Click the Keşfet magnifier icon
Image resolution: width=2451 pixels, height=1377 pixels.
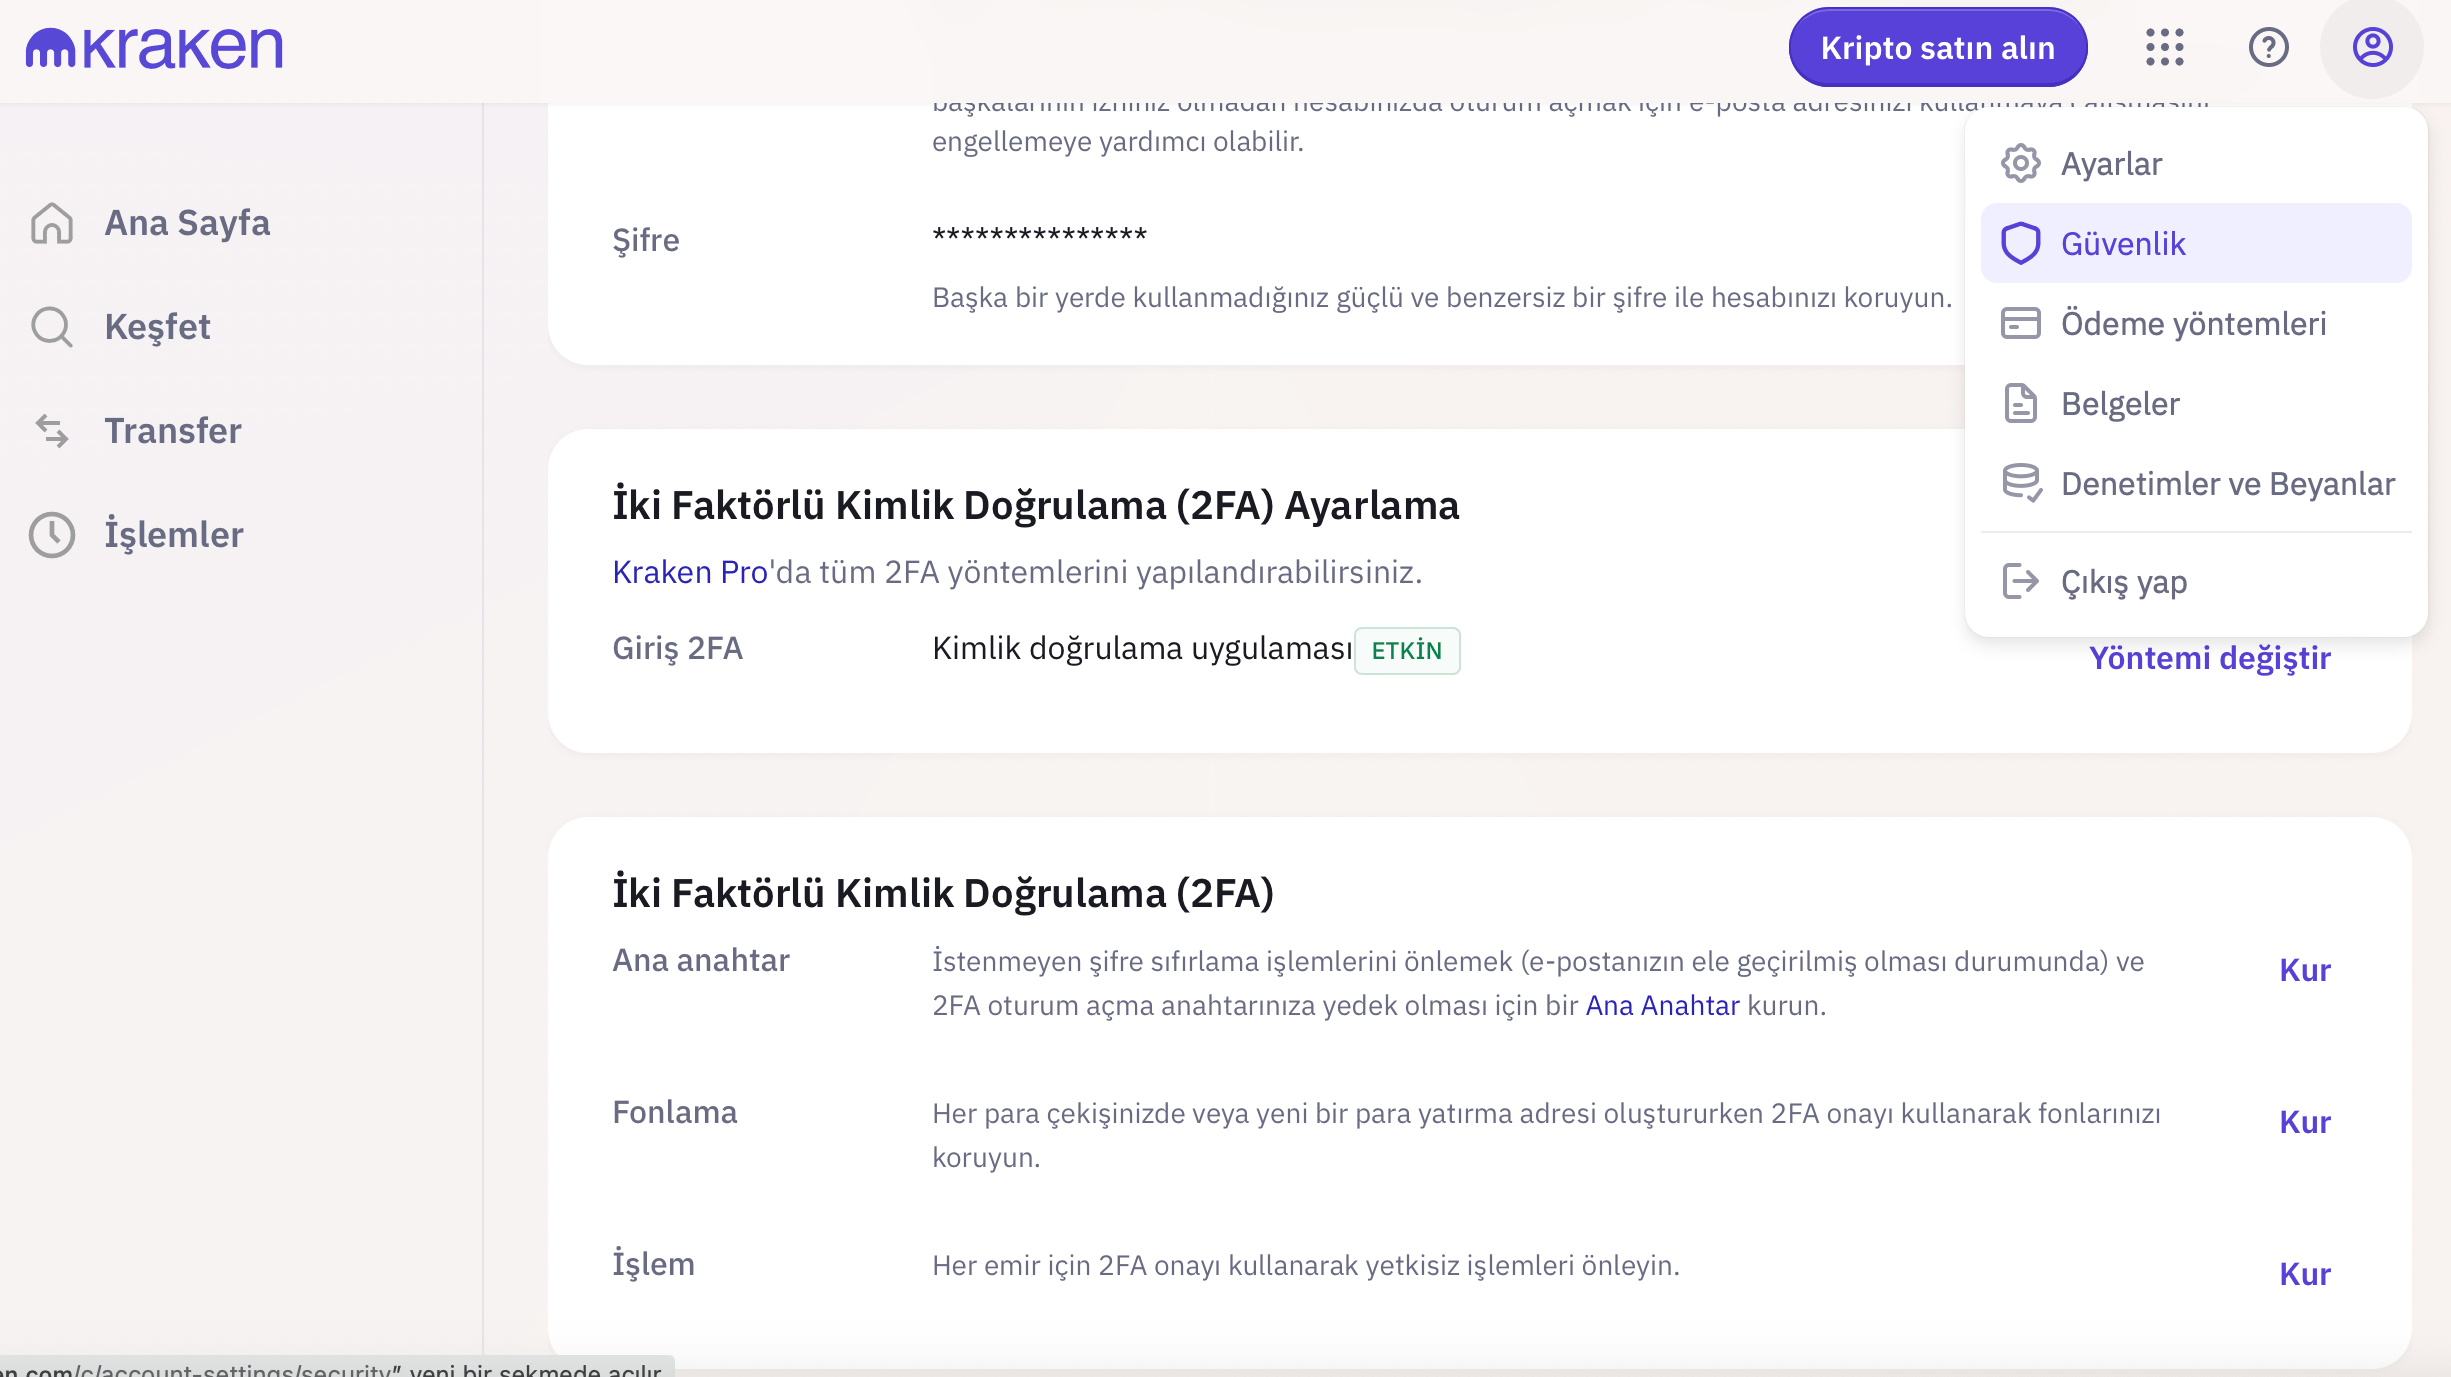(x=52, y=327)
